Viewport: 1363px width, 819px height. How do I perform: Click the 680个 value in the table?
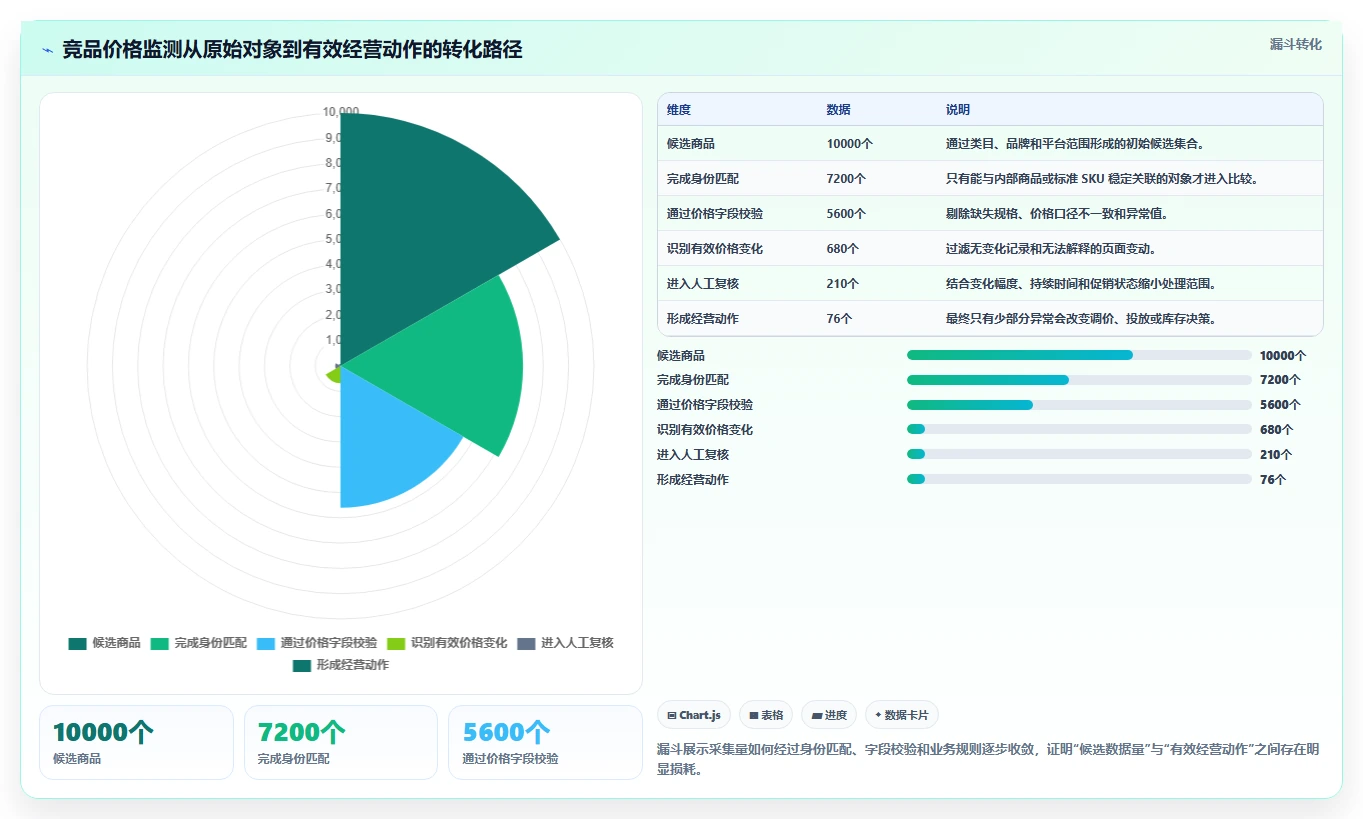point(842,249)
